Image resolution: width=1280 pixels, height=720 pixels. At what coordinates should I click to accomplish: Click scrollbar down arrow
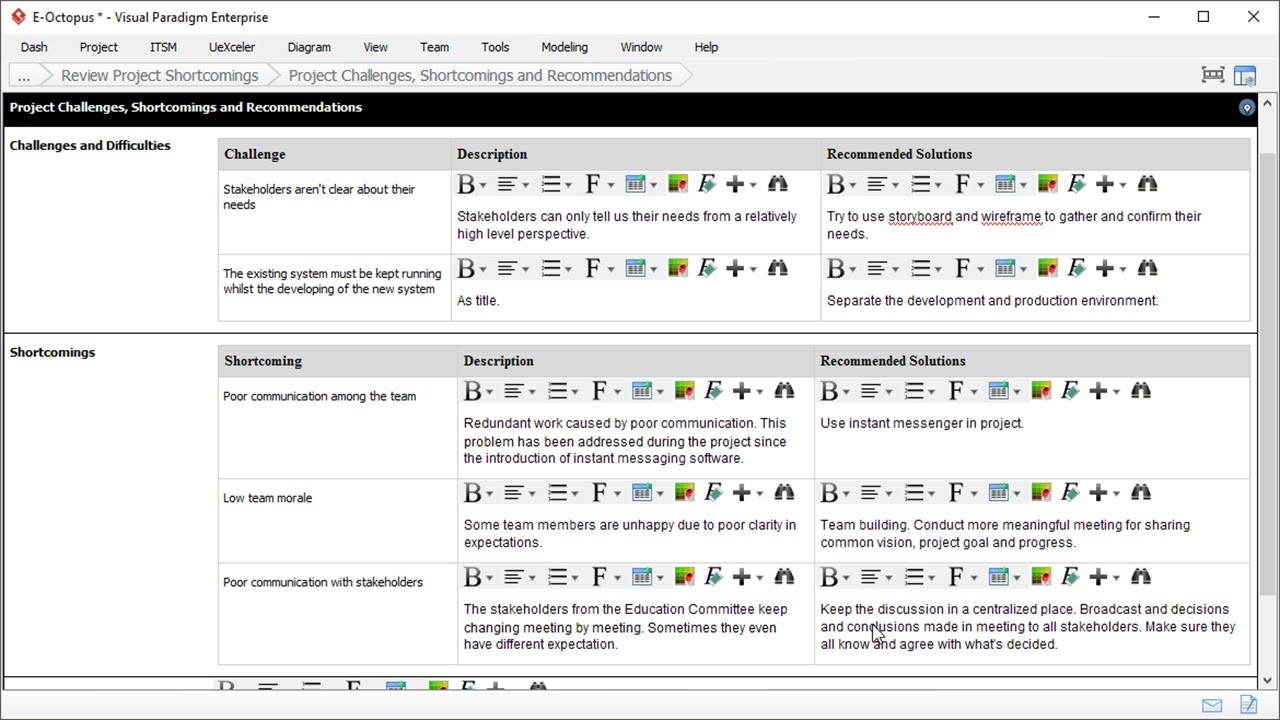point(1268,681)
